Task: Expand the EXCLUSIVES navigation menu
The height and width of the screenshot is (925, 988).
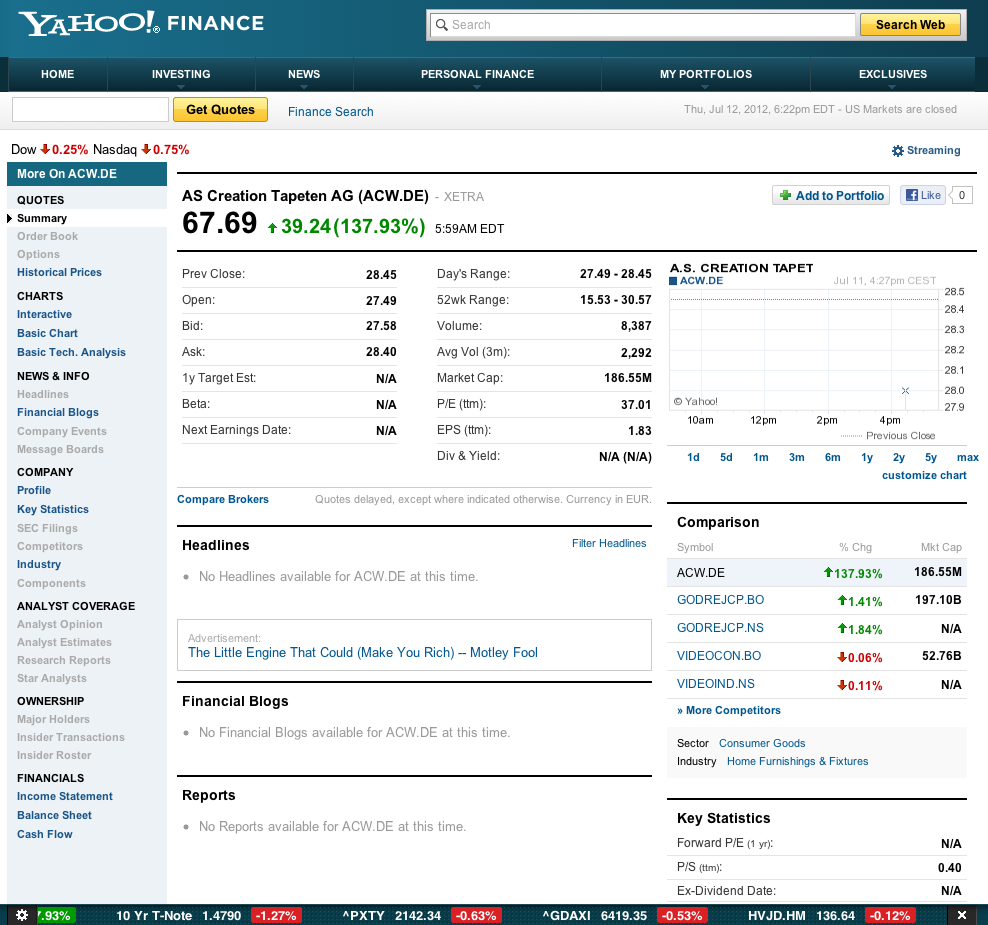Action: pyautogui.click(x=893, y=74)
